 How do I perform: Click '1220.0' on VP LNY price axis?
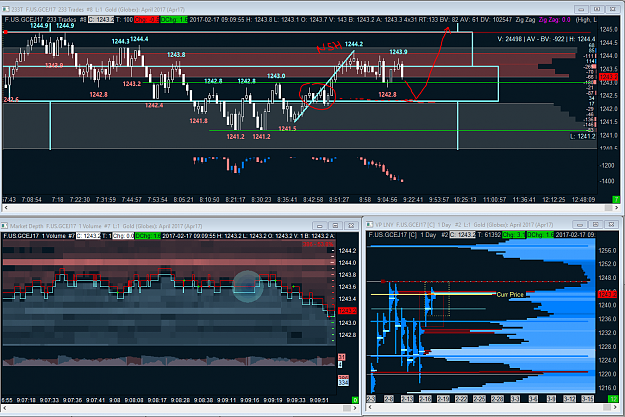coord(607,374)
